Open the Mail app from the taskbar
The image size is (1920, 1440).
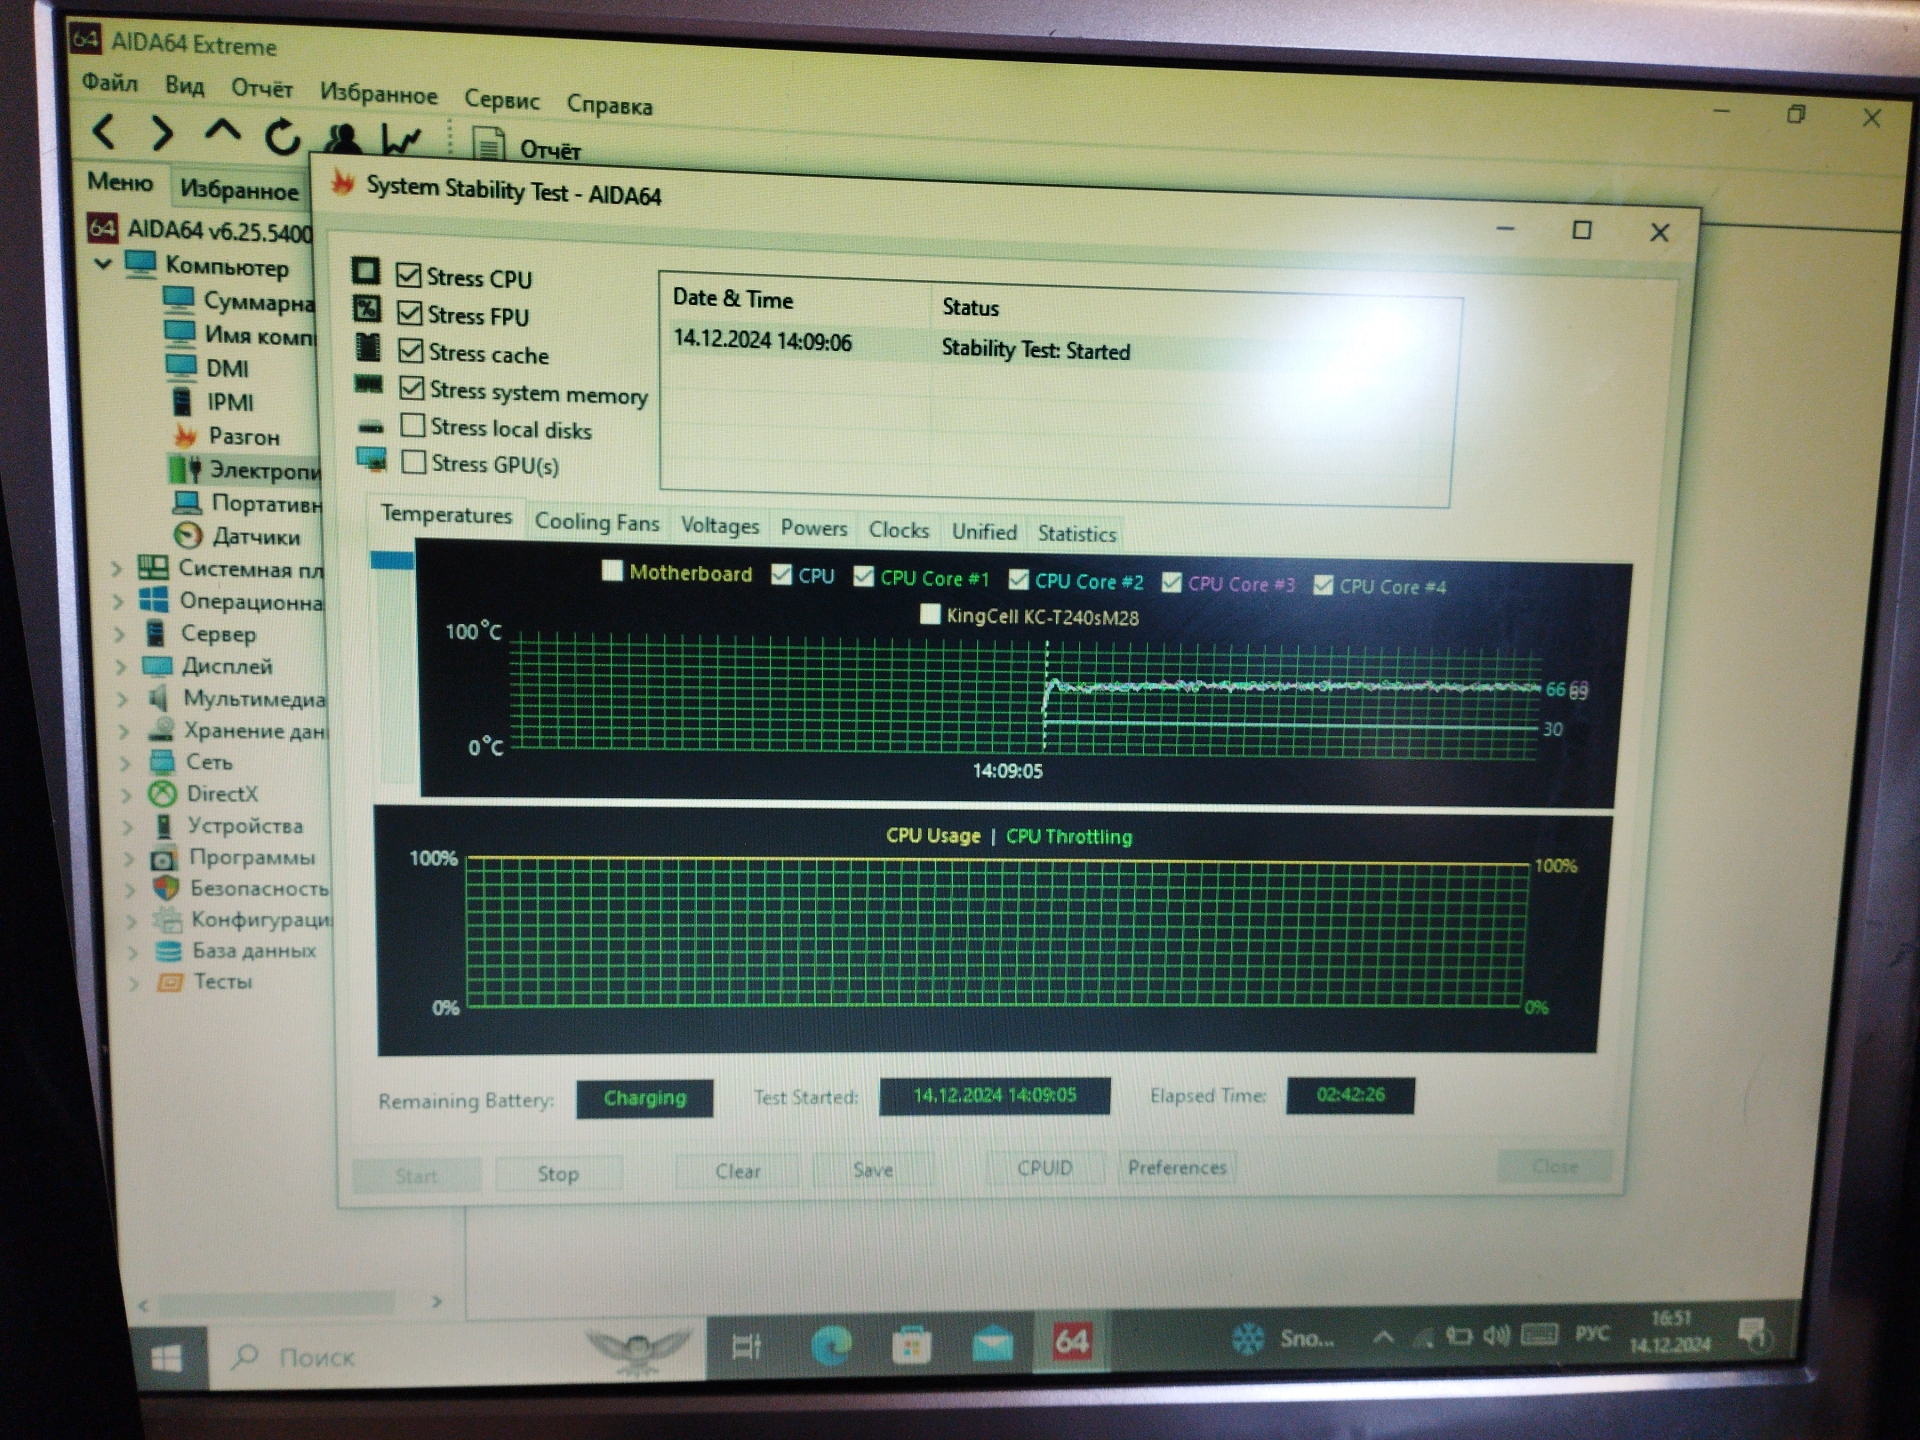[991, 1344]
